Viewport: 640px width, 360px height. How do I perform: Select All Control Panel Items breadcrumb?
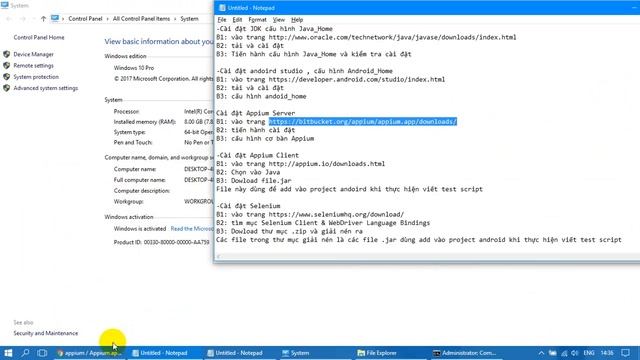coord(141,19)
